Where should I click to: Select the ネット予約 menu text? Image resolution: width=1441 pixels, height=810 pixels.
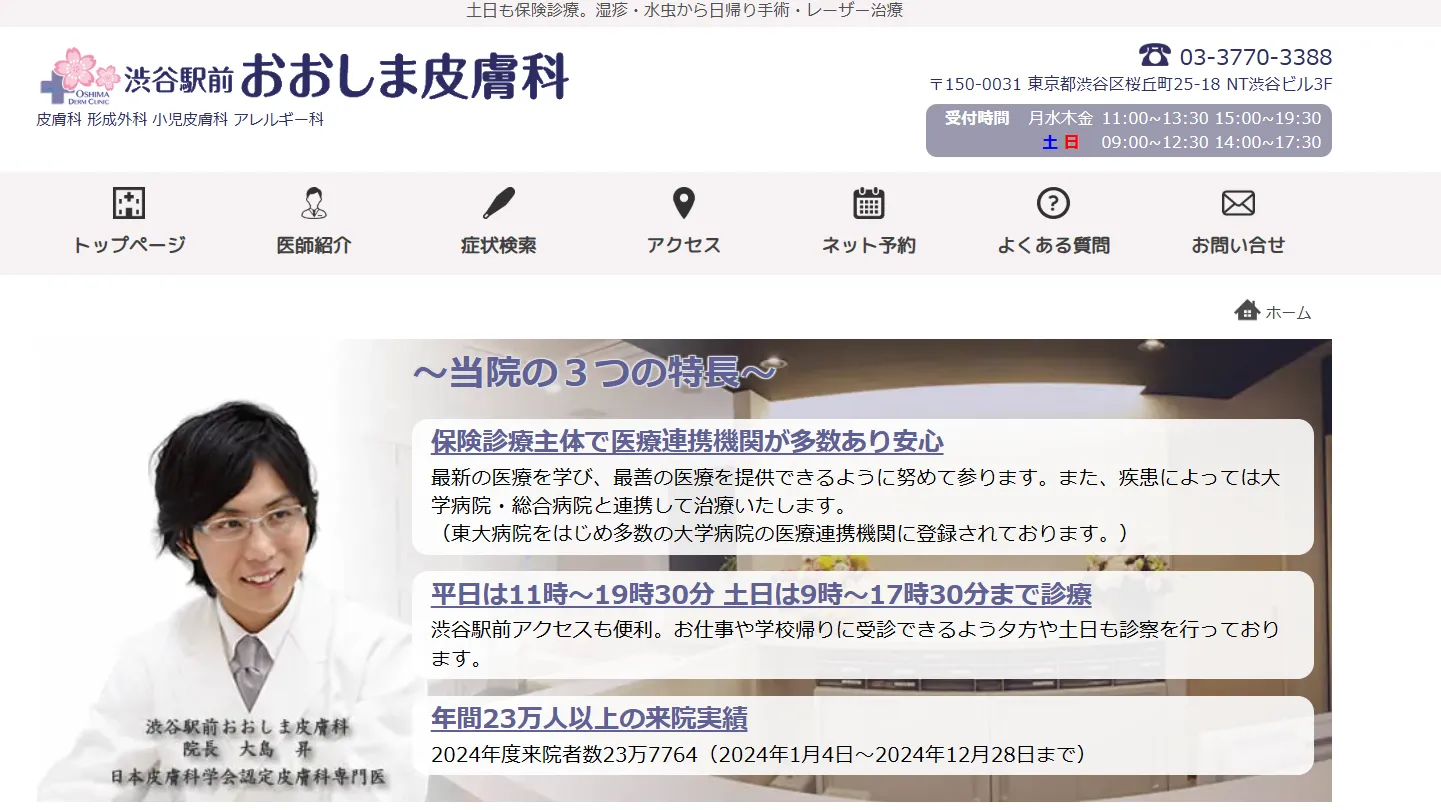point(868,245)
